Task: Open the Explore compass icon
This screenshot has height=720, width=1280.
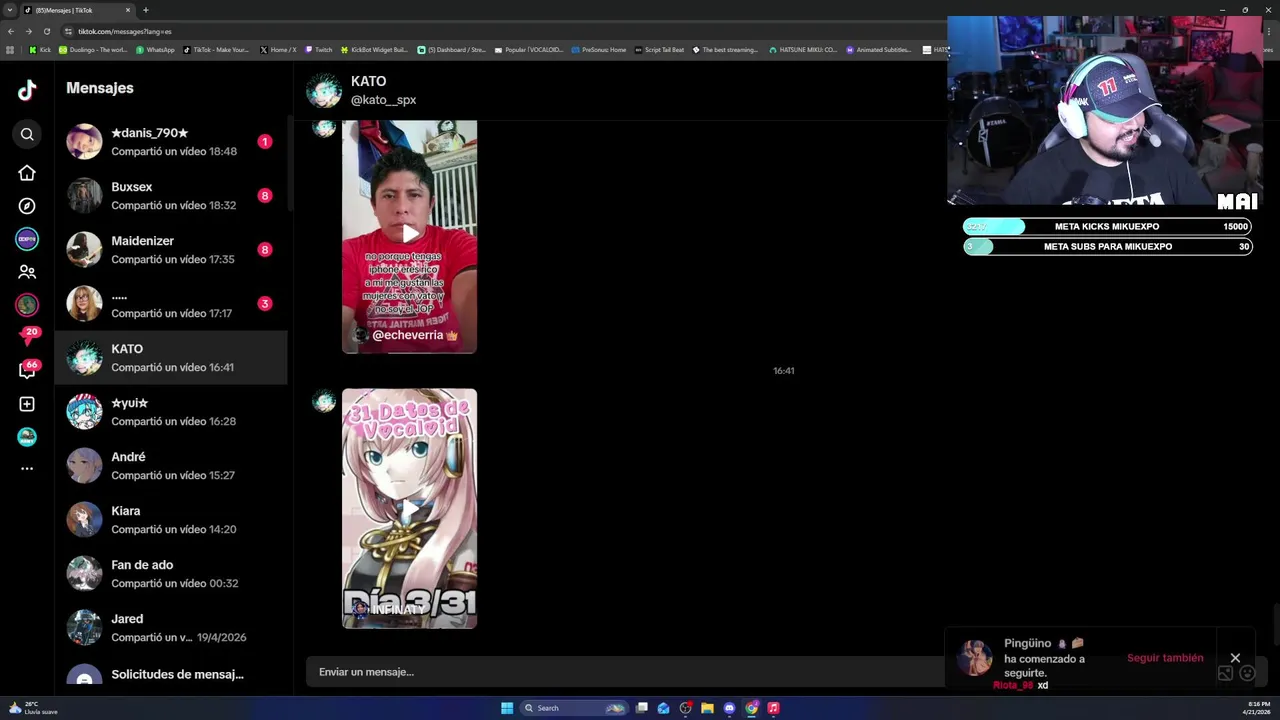Action: point(27,206)
